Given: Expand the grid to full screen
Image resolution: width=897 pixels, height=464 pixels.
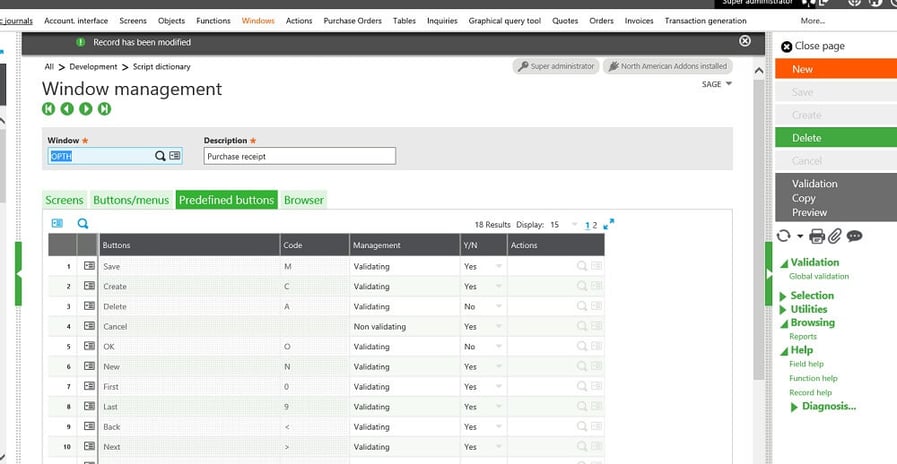Looking at the screenshot, I should coord(609,224).
